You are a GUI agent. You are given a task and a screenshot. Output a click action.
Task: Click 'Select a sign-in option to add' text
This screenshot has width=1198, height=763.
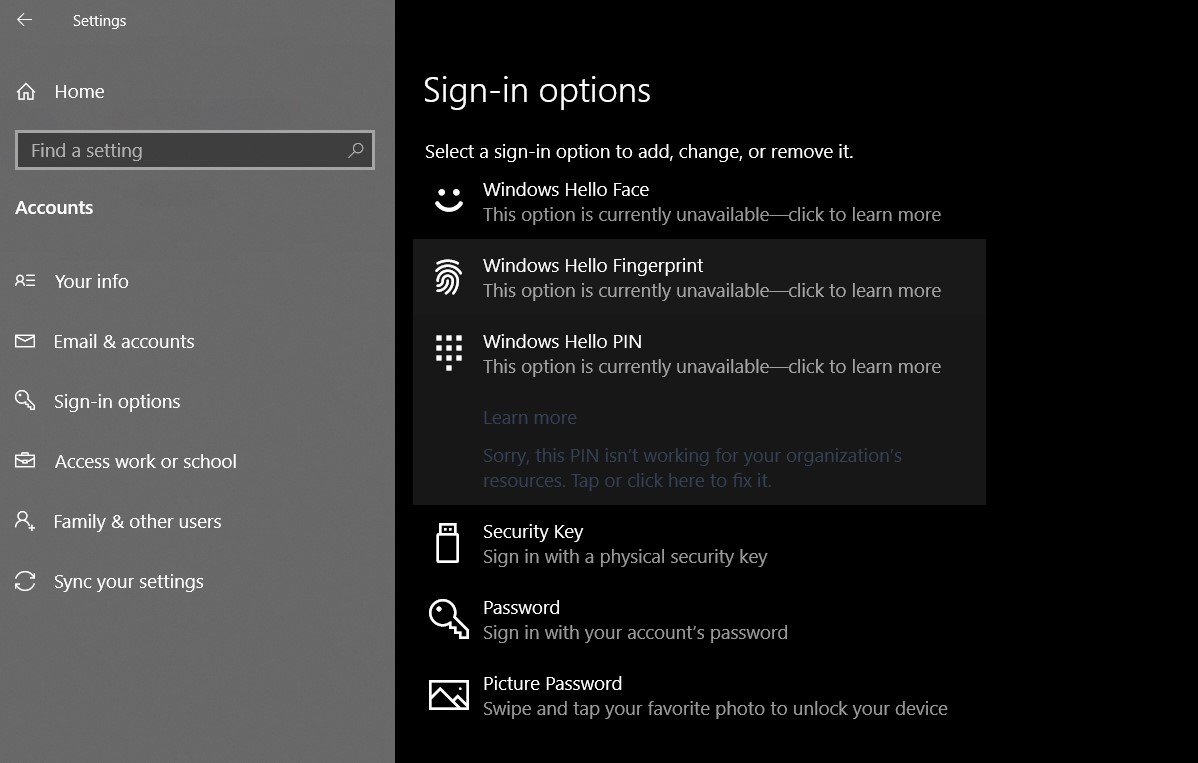point(639,151)
